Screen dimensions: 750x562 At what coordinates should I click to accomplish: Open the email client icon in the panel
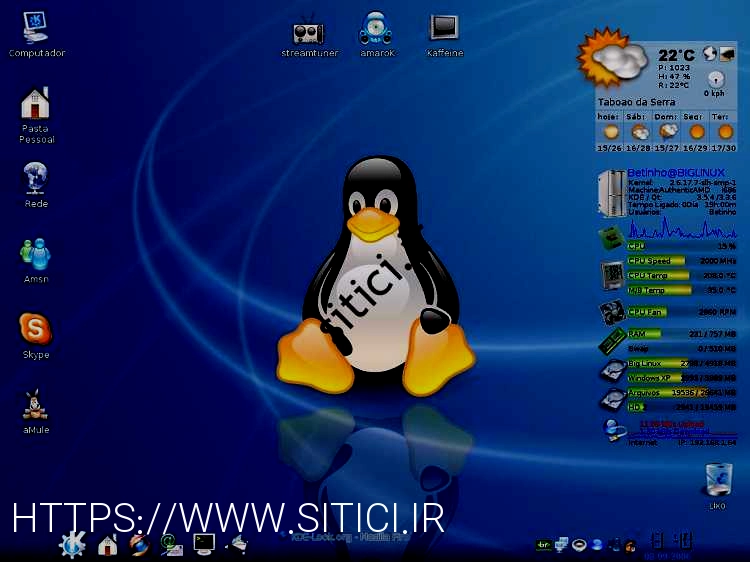pos(171,544)
